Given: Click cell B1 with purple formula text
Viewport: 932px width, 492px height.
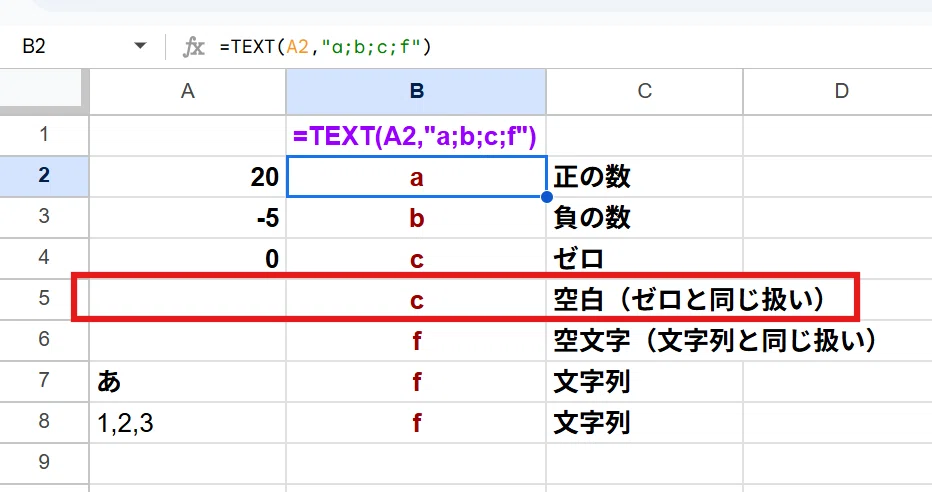Looking at the screenshot, I should pyautogui.click(x=416, y=135).
